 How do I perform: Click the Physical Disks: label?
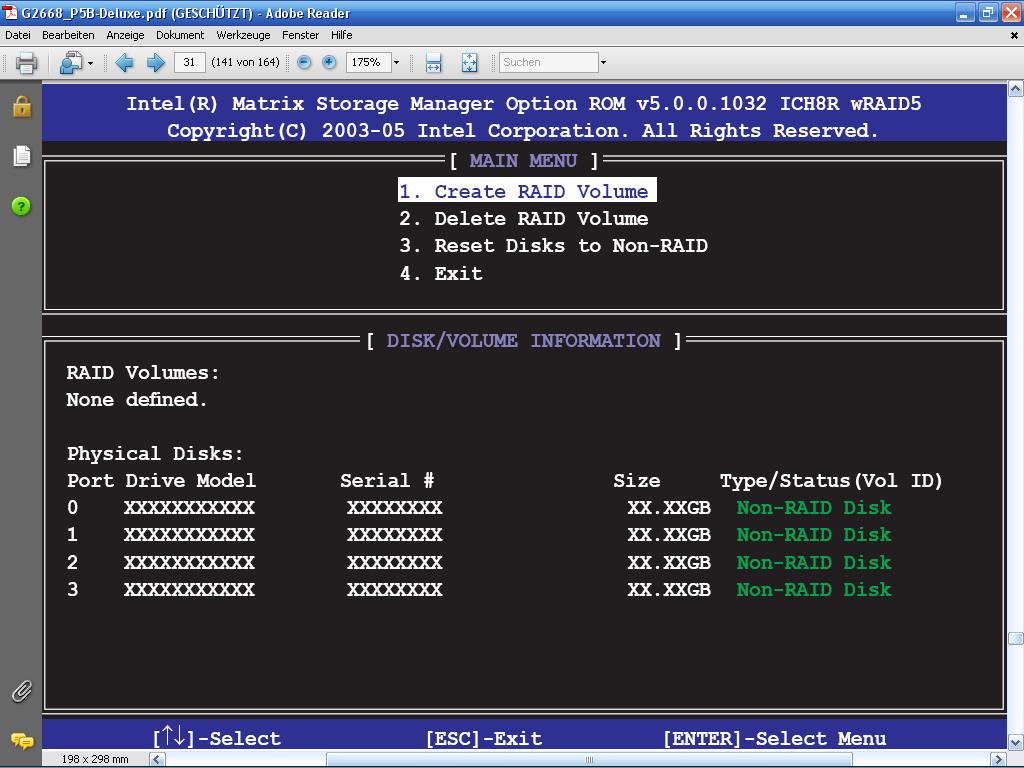155,454
